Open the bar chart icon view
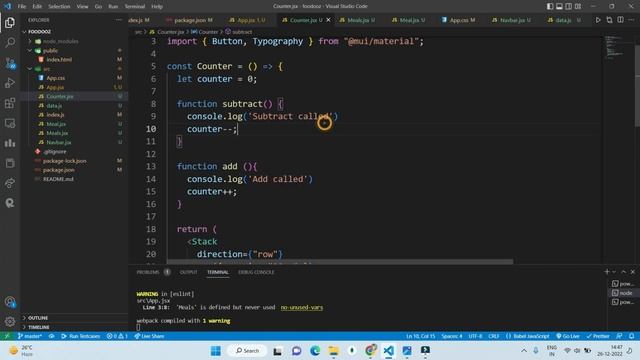The image size is (640, 360). pyautogui.click(x=10, y=143)
